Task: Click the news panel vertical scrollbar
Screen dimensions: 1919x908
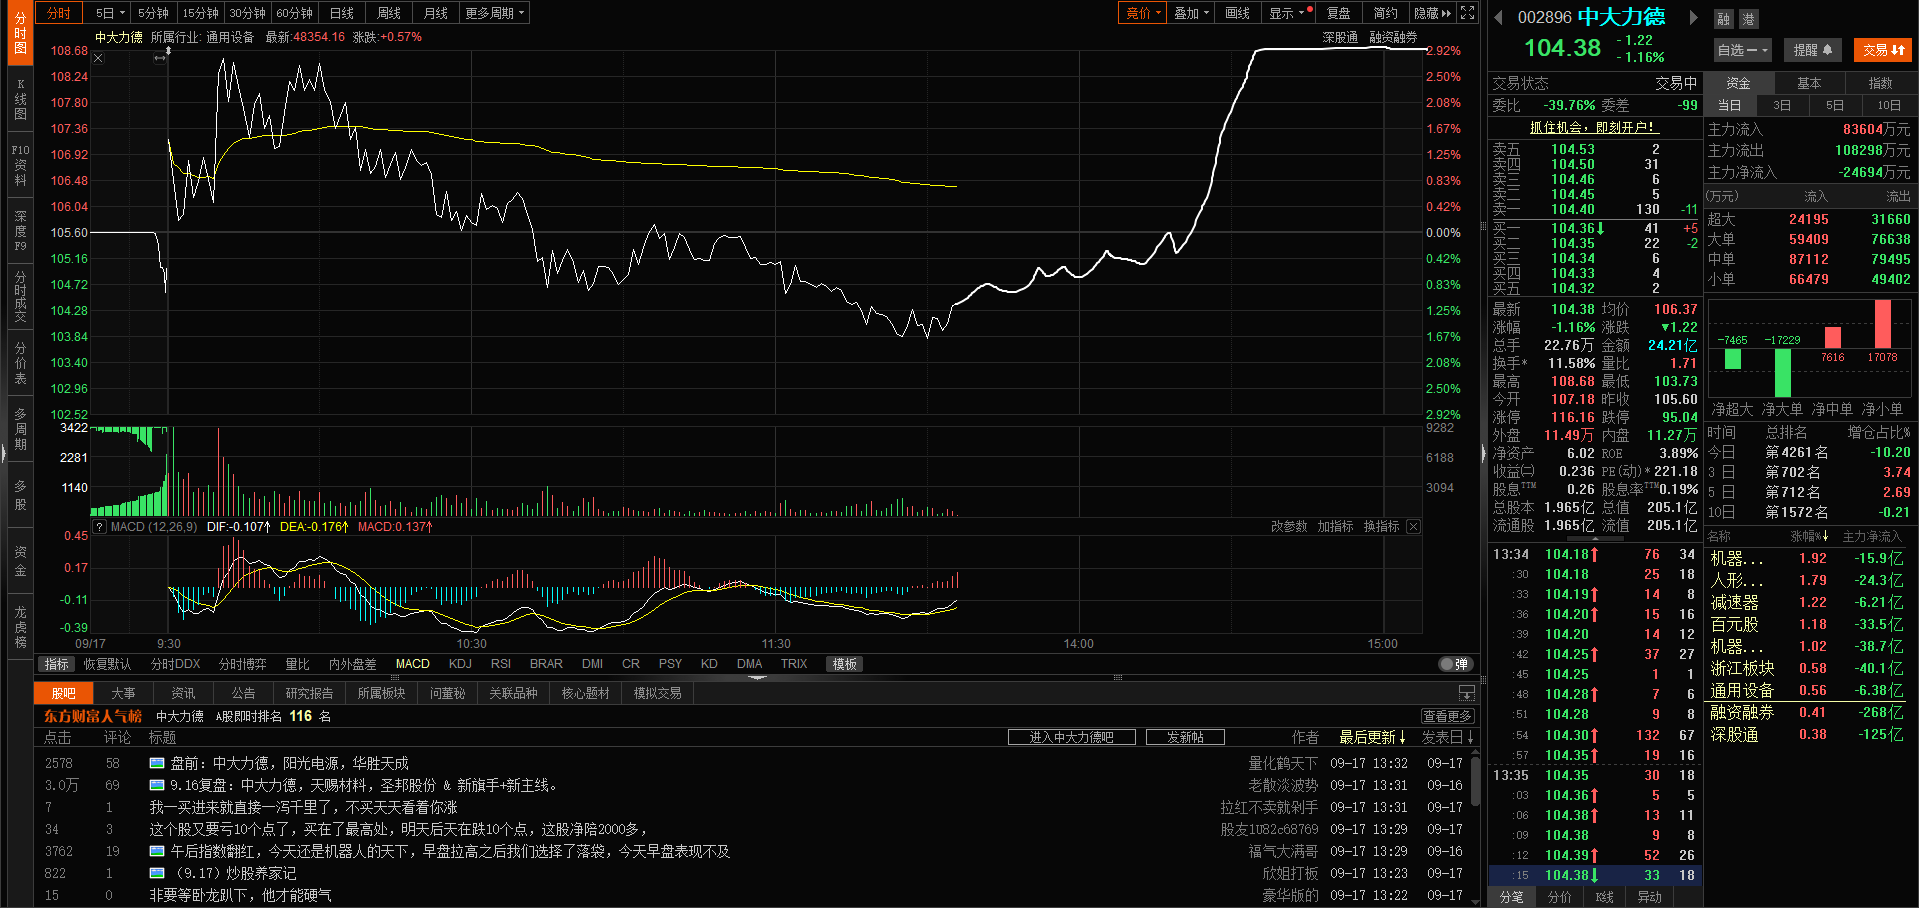Action: pos(1475,780)
